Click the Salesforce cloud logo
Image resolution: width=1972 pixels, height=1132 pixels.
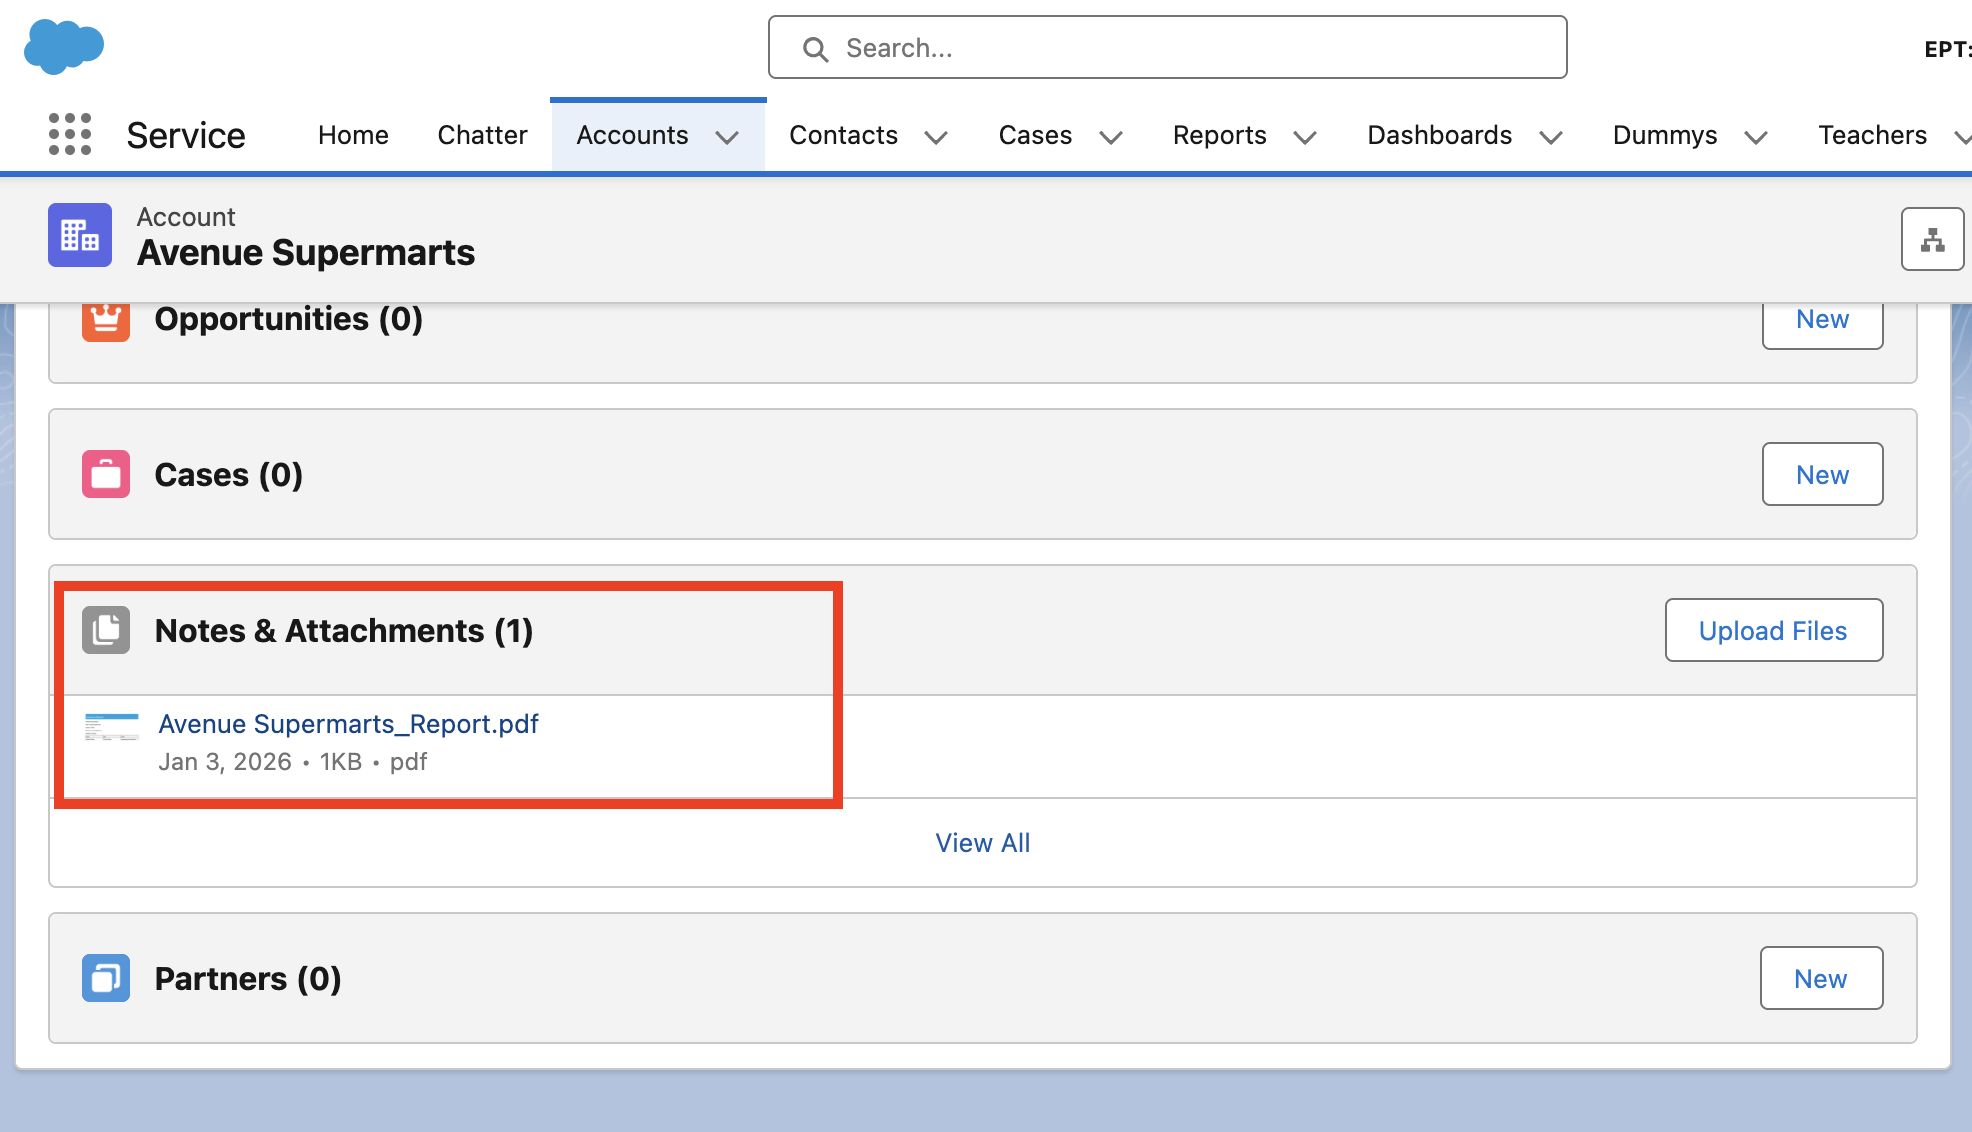tap(64, 47)
